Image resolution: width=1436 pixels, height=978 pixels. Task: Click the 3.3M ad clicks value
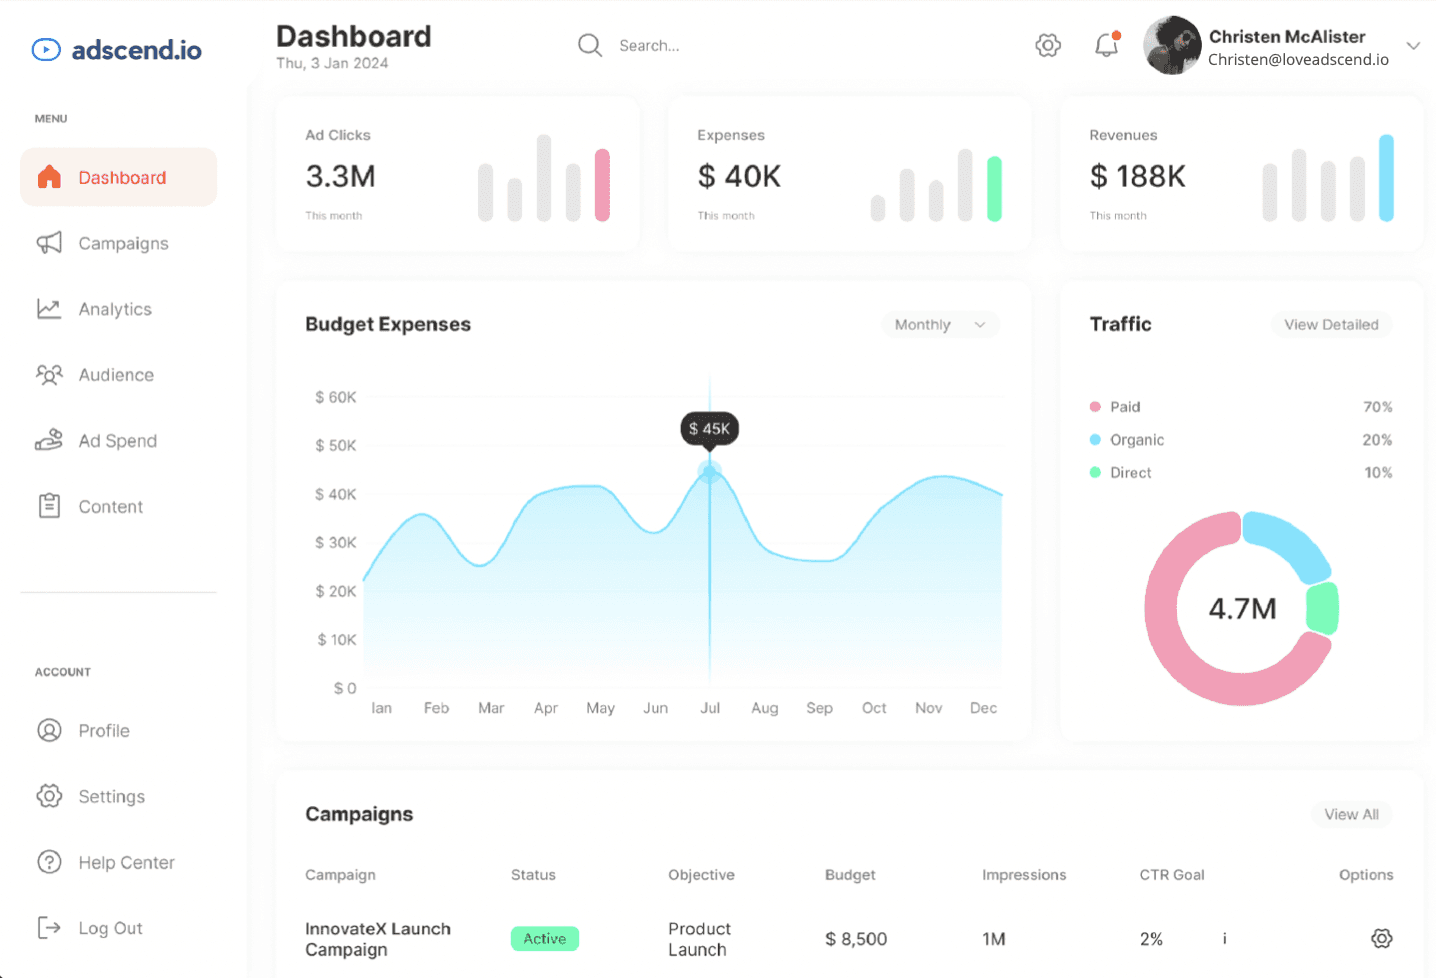tap(340, 176)
